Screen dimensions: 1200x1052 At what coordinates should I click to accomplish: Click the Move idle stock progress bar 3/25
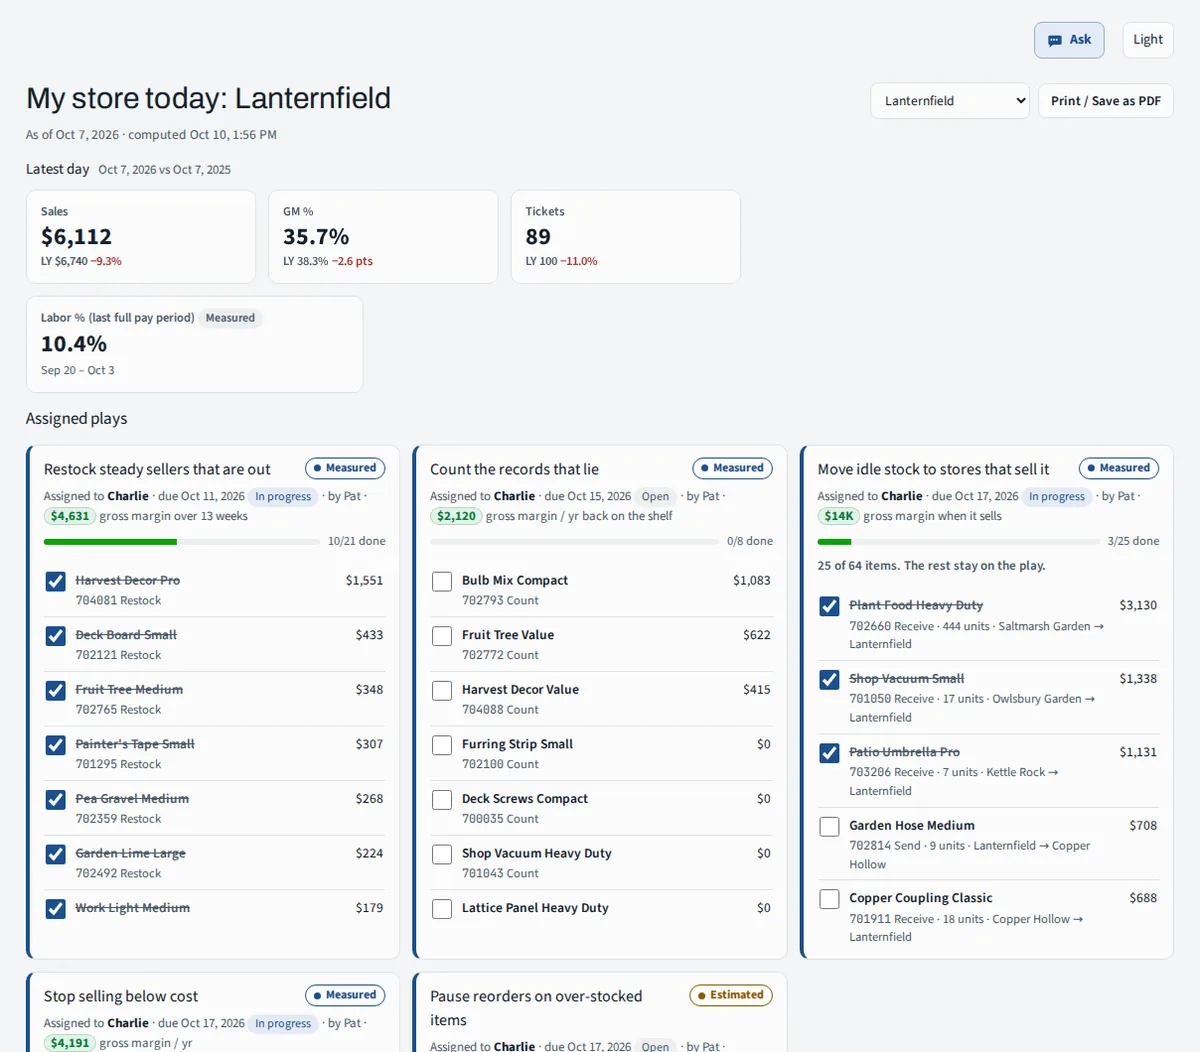[x=958, y=542]
